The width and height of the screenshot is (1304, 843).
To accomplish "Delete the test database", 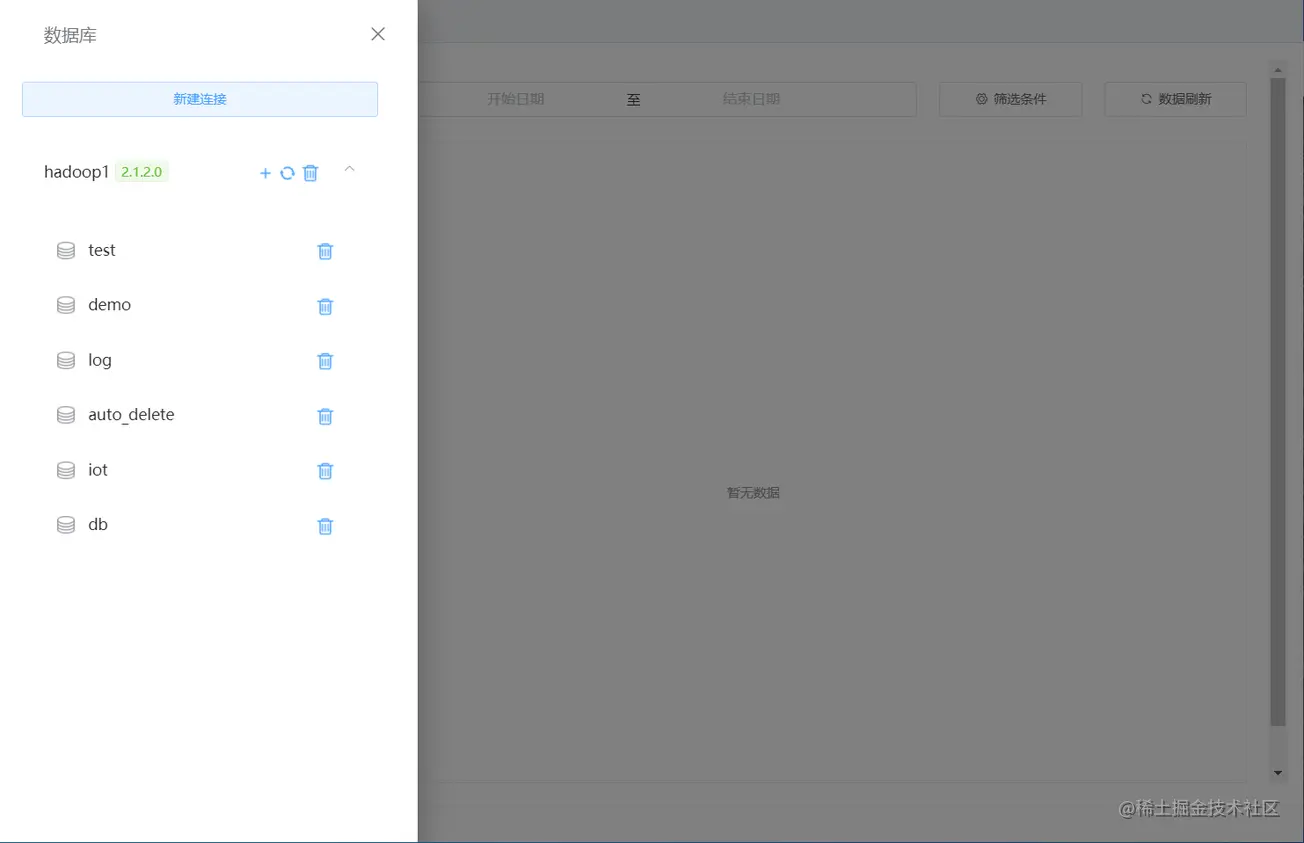I will pyautogui.click(x=325, y=251).
